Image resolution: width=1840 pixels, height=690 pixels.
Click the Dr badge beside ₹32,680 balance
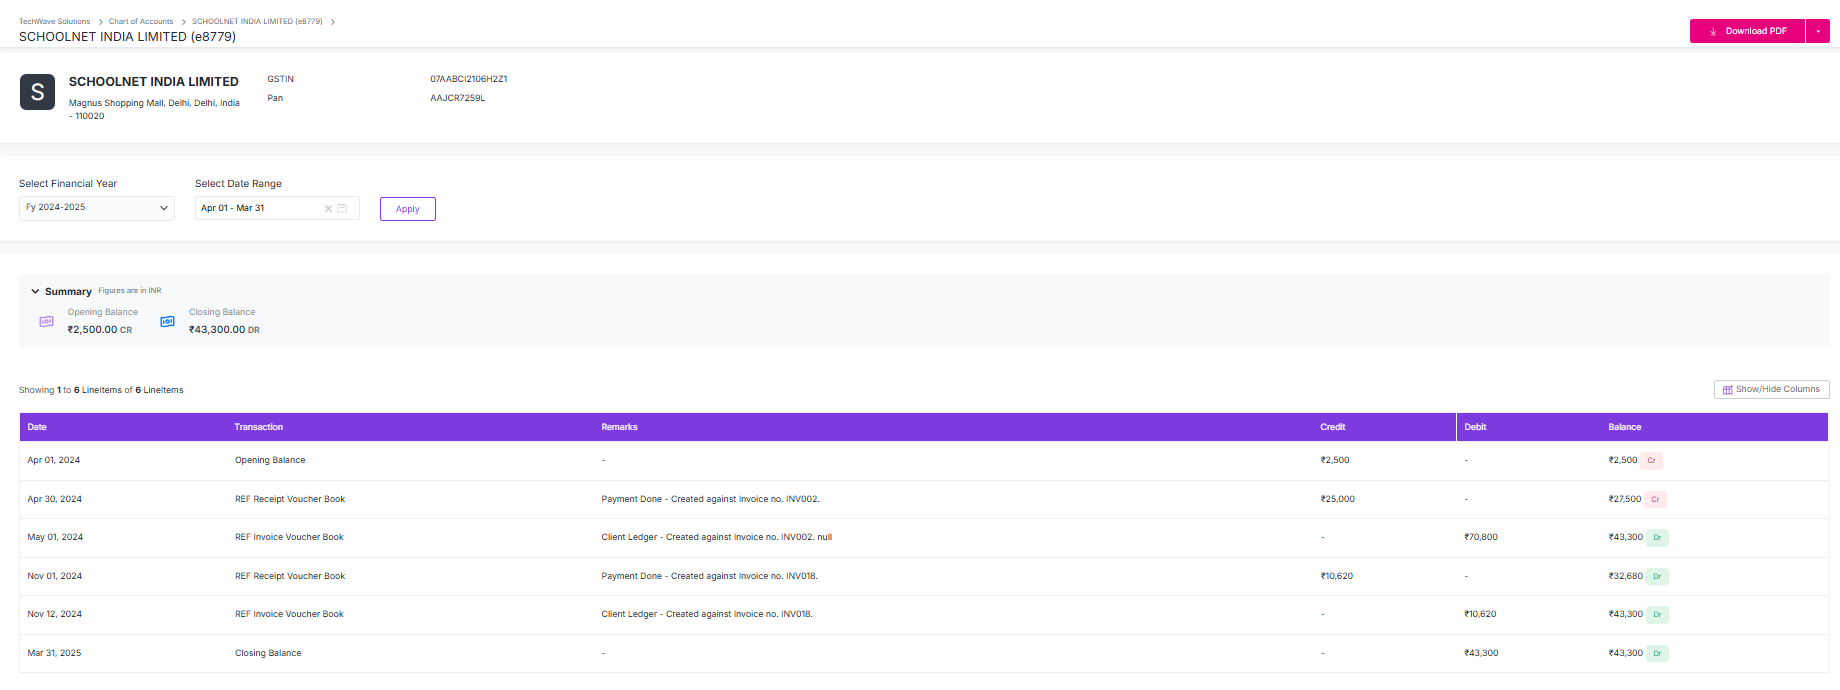[1657, 576]
